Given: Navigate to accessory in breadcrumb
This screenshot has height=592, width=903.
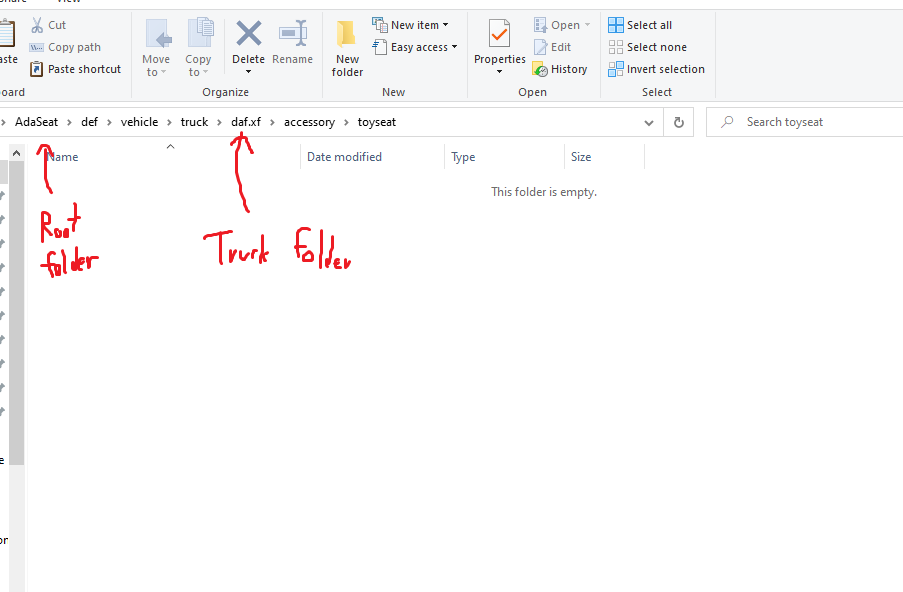Looking at the screenshot, I should [309, 122].
